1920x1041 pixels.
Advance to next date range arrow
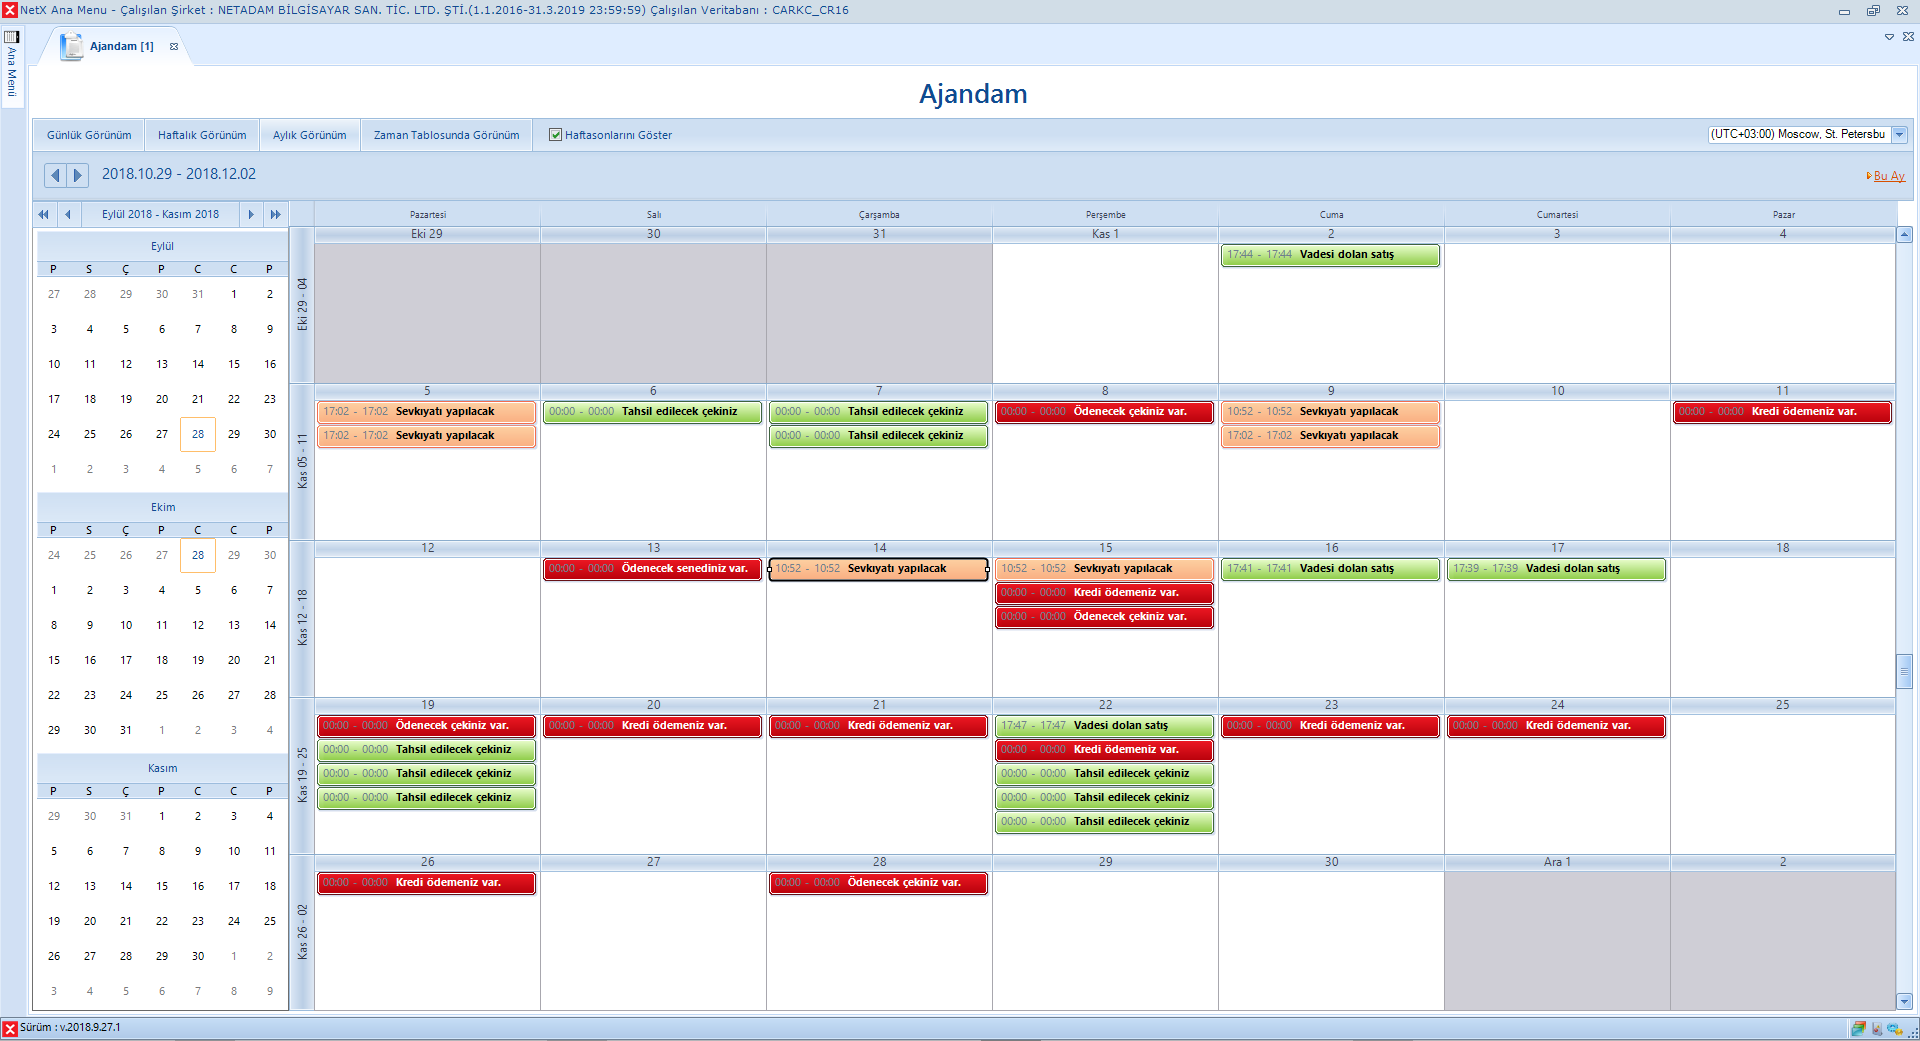pyautogui.click(x=77, y=175)
